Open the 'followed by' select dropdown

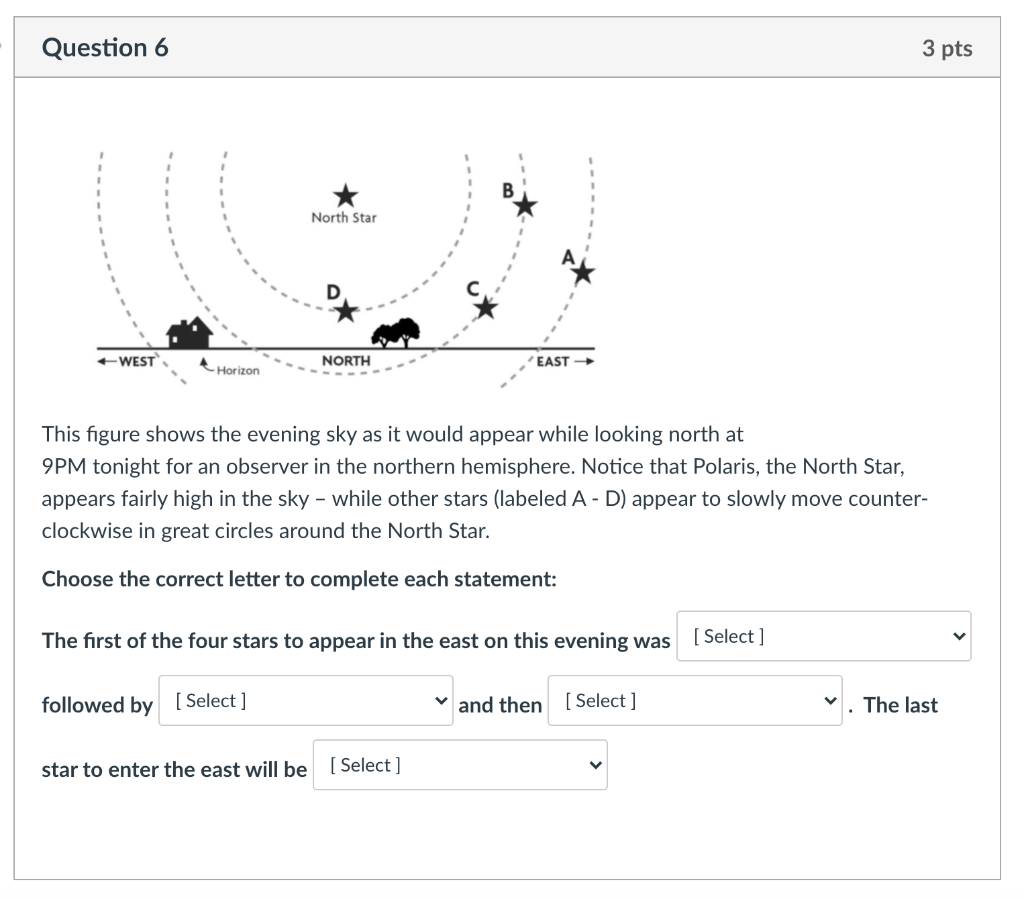pos(306,701)
